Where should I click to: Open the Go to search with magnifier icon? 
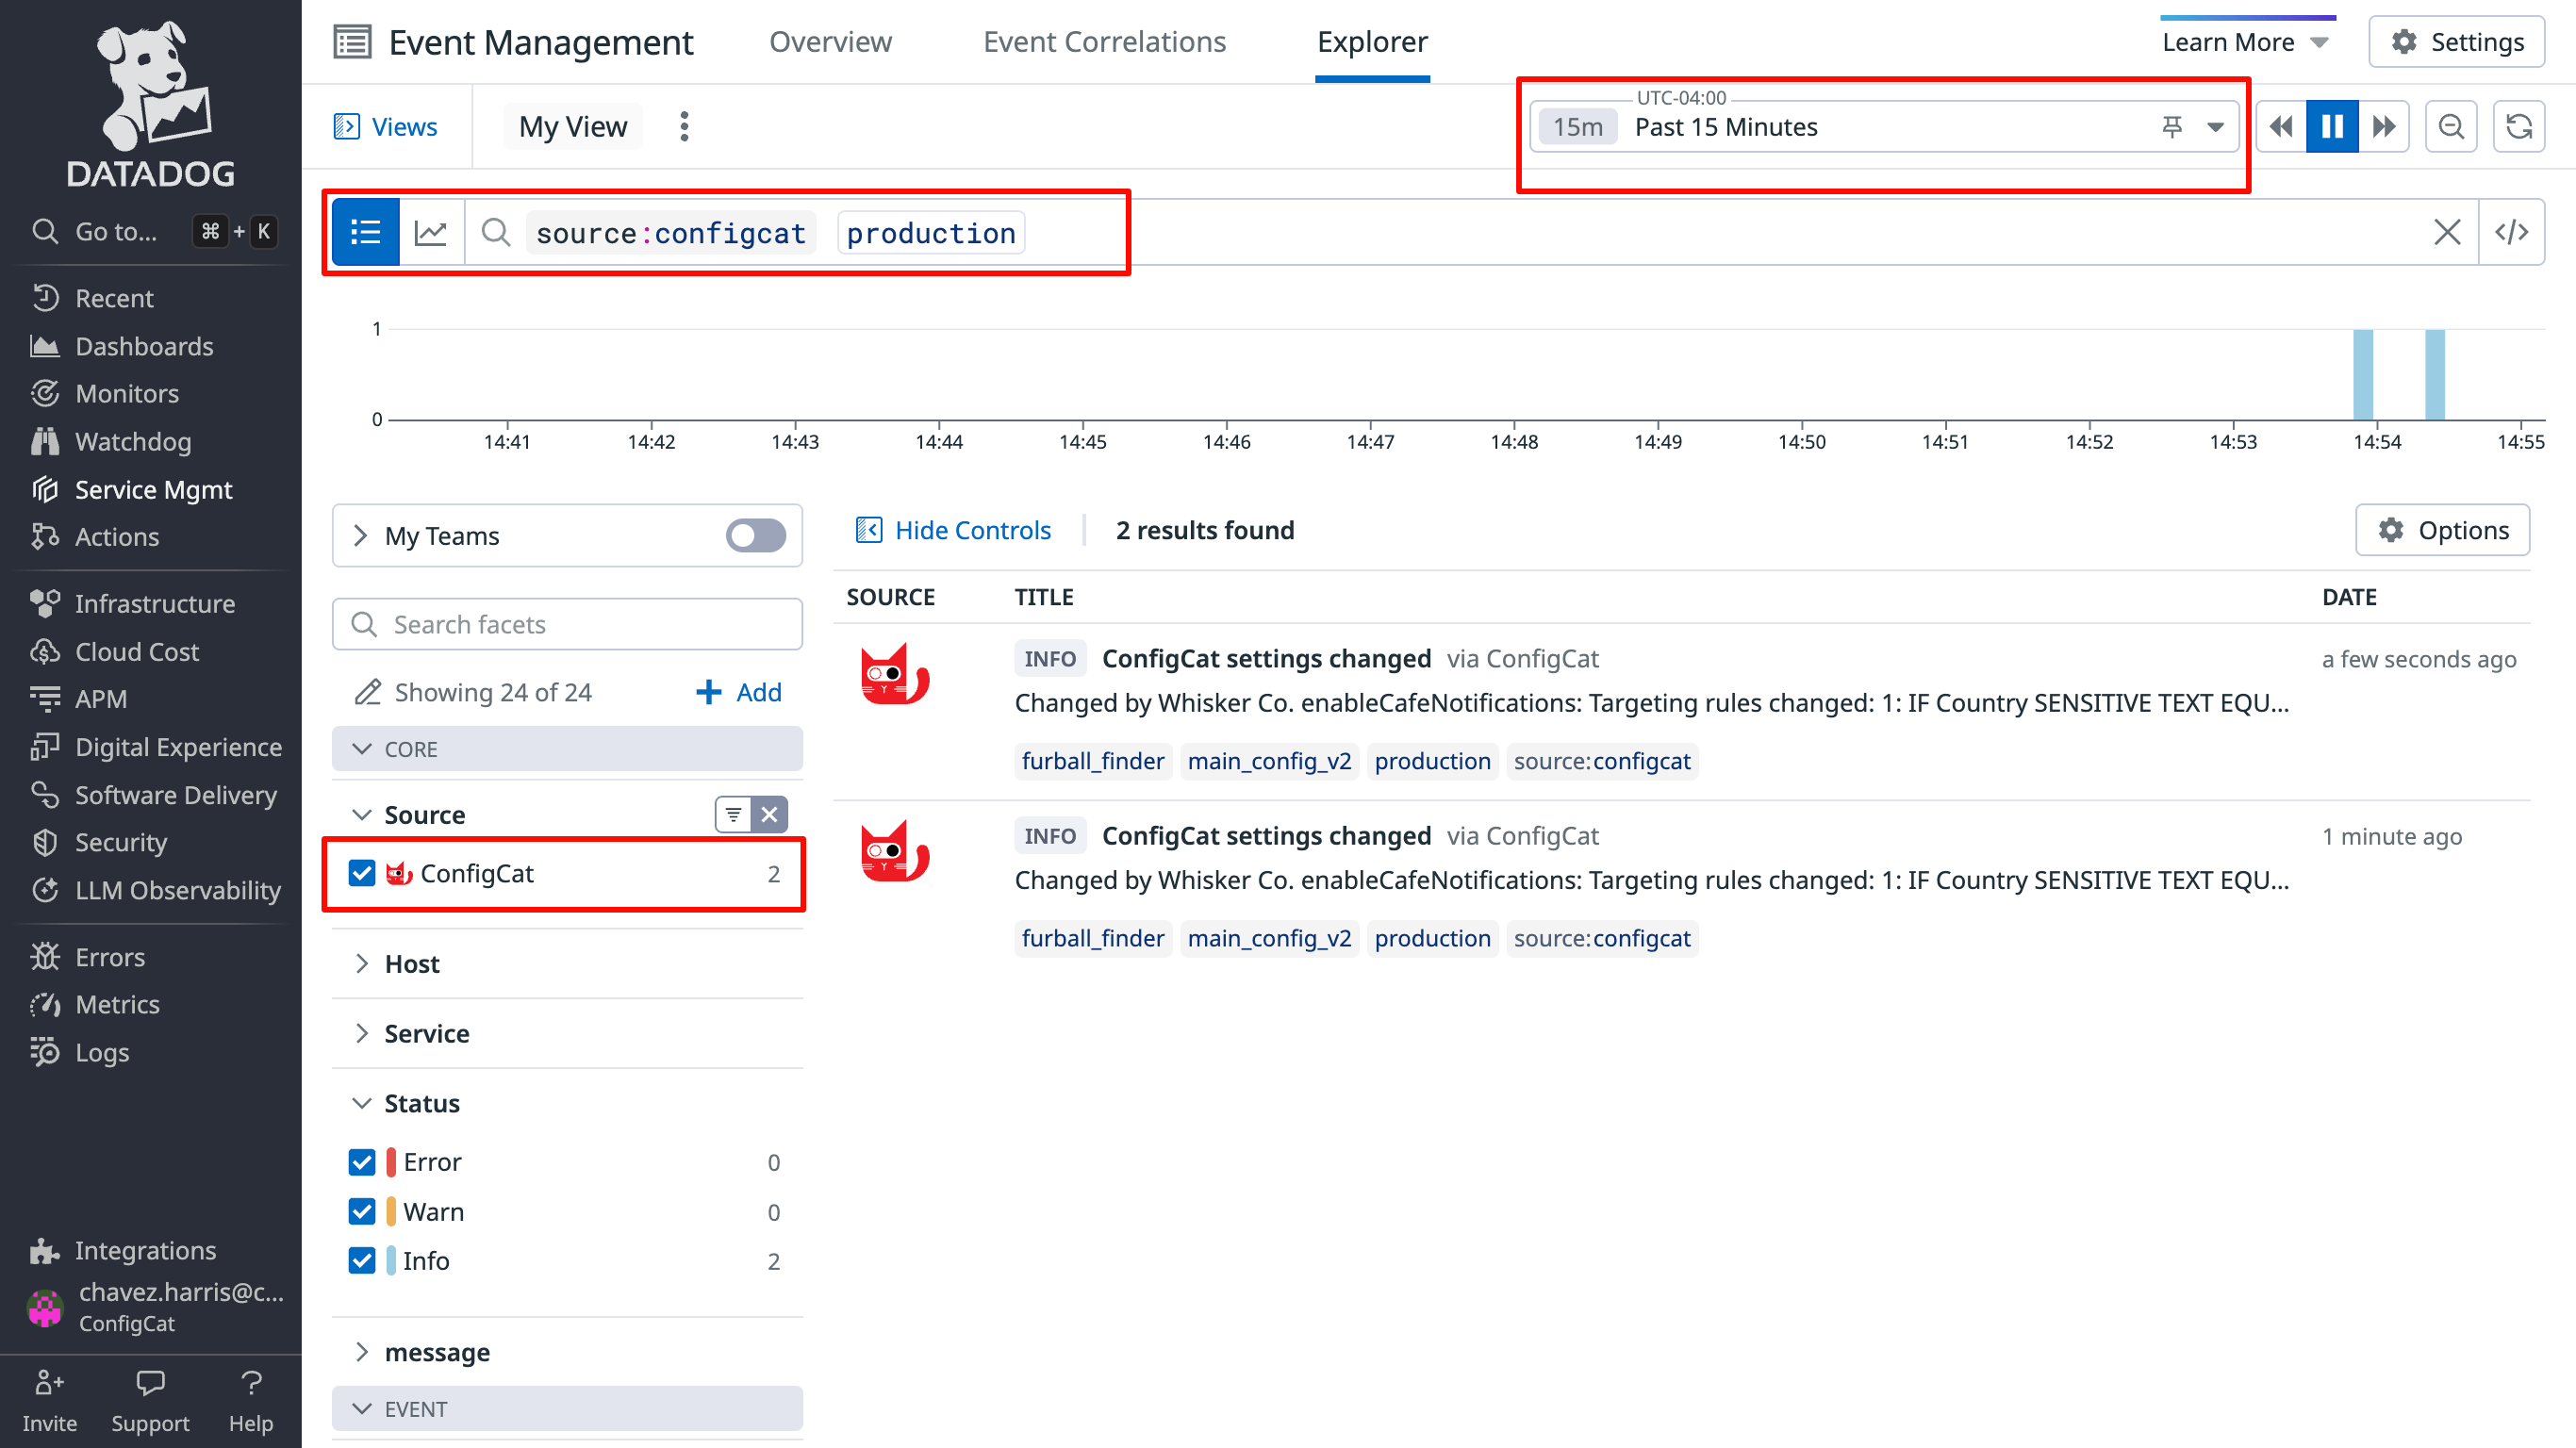45,231
